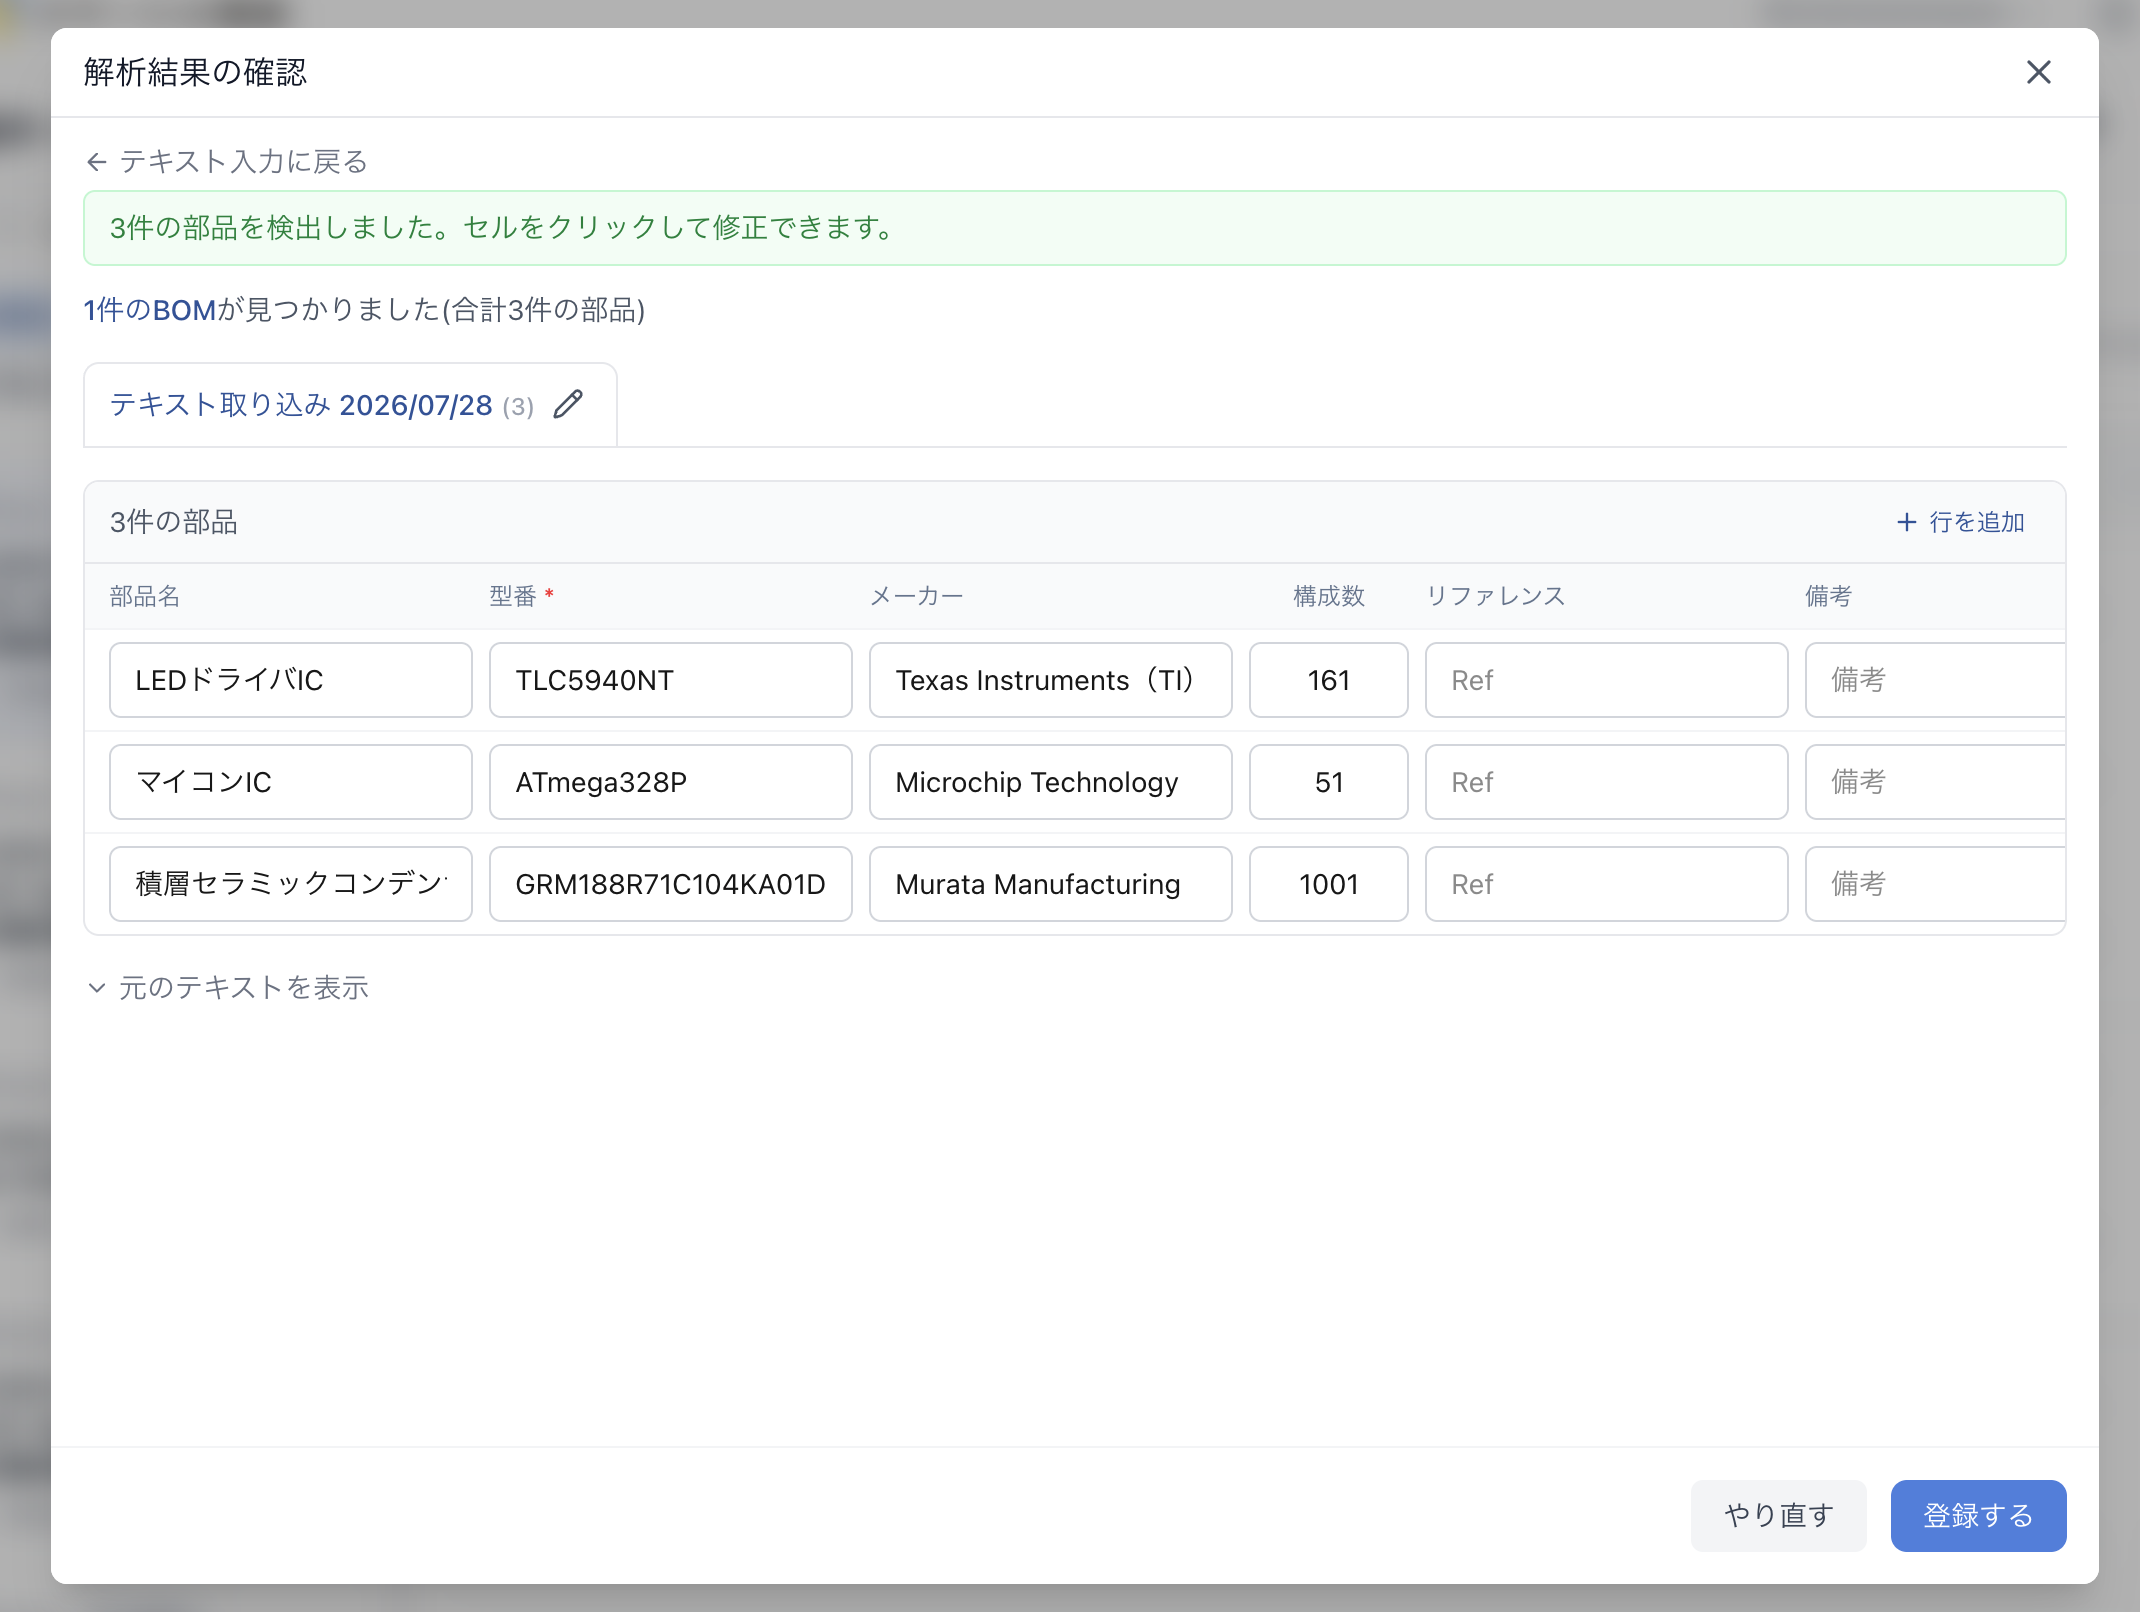Click the 構成数 column header
The width and height of the screenshot is (2140, 1612).
coord(1329,596)
